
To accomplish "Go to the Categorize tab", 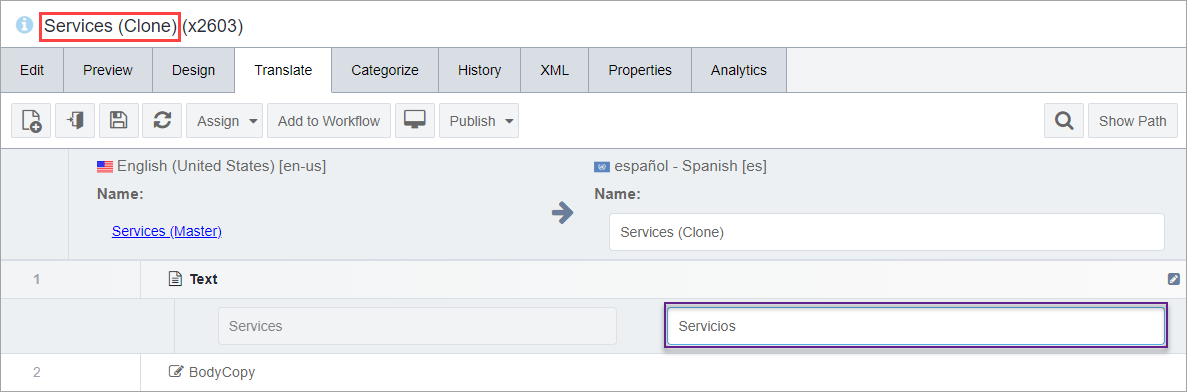I will 385,70.
